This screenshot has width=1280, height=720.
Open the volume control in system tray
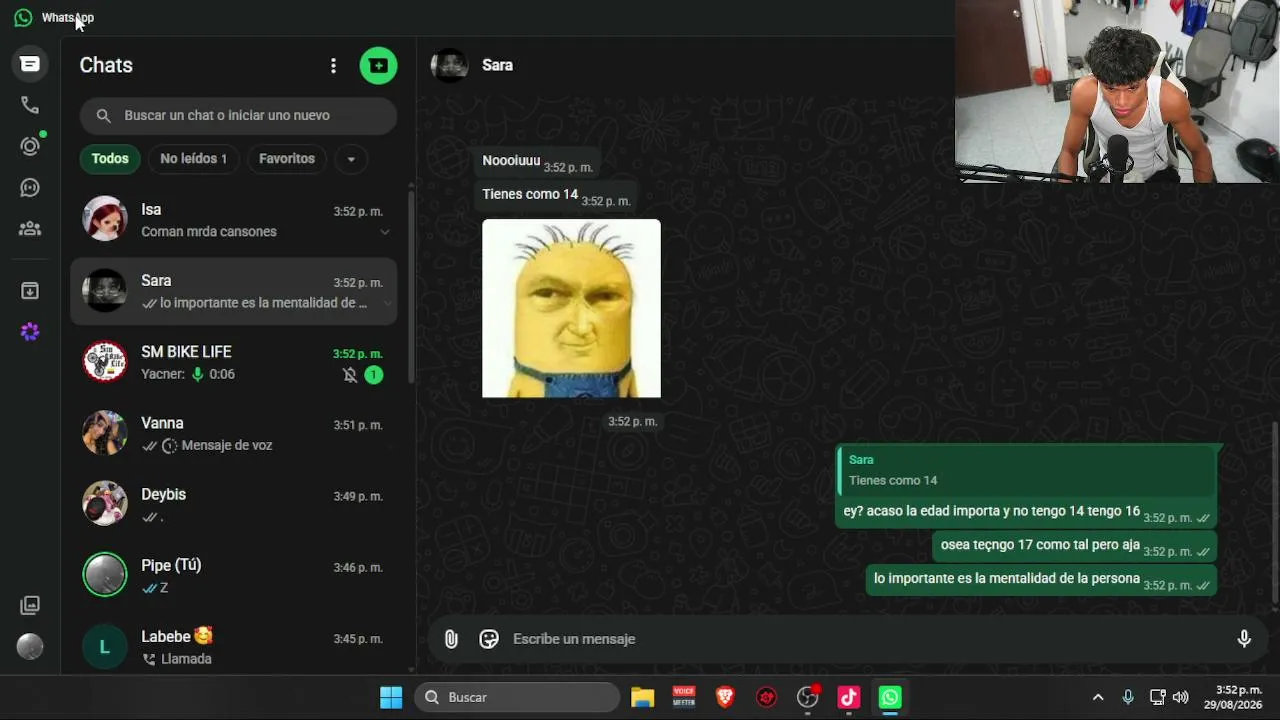(1181, 697)
